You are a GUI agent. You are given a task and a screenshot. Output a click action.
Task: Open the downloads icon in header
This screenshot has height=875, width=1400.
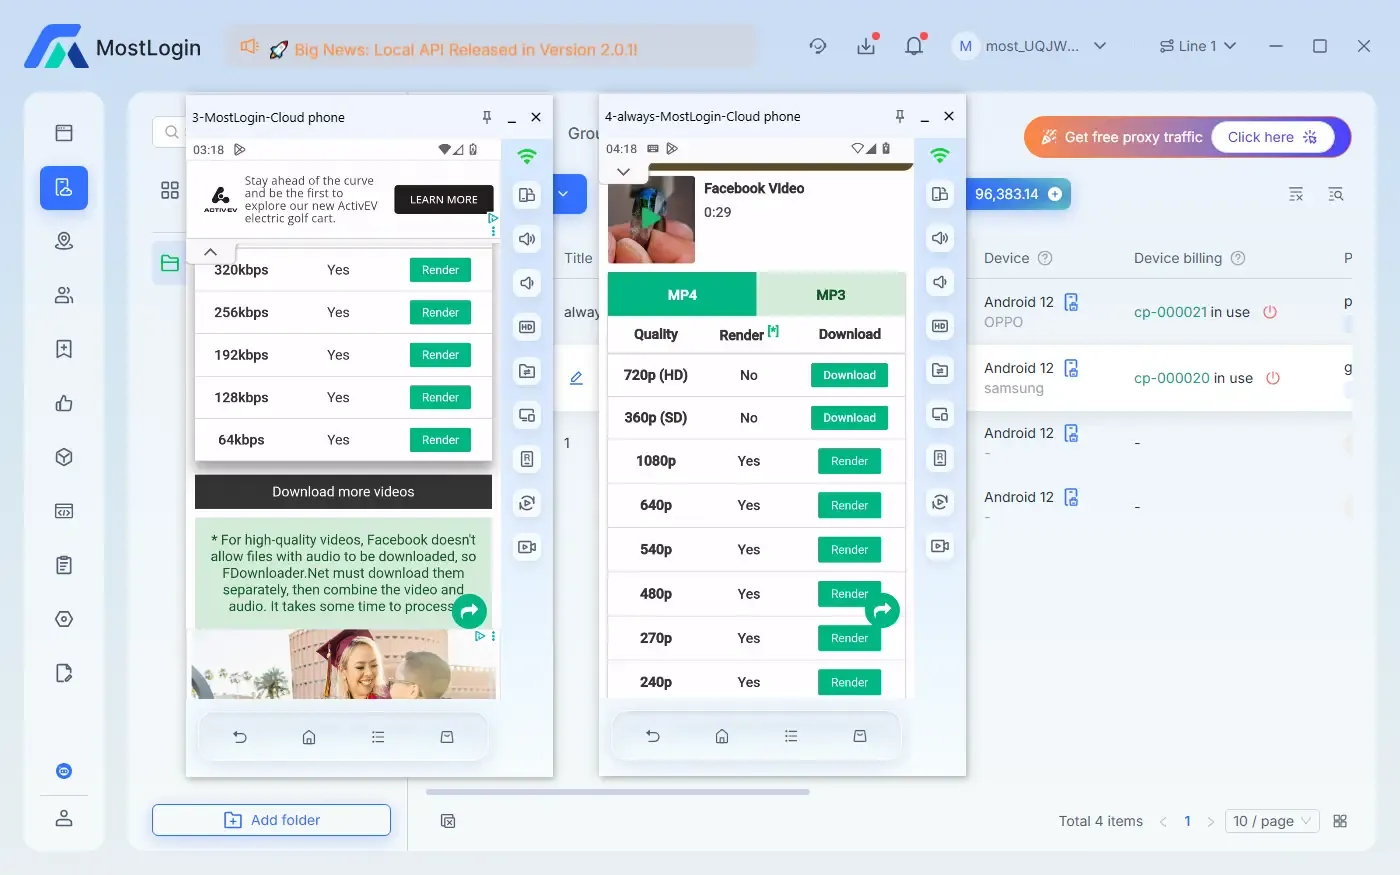pyautogui.click(x=866, y=46)
